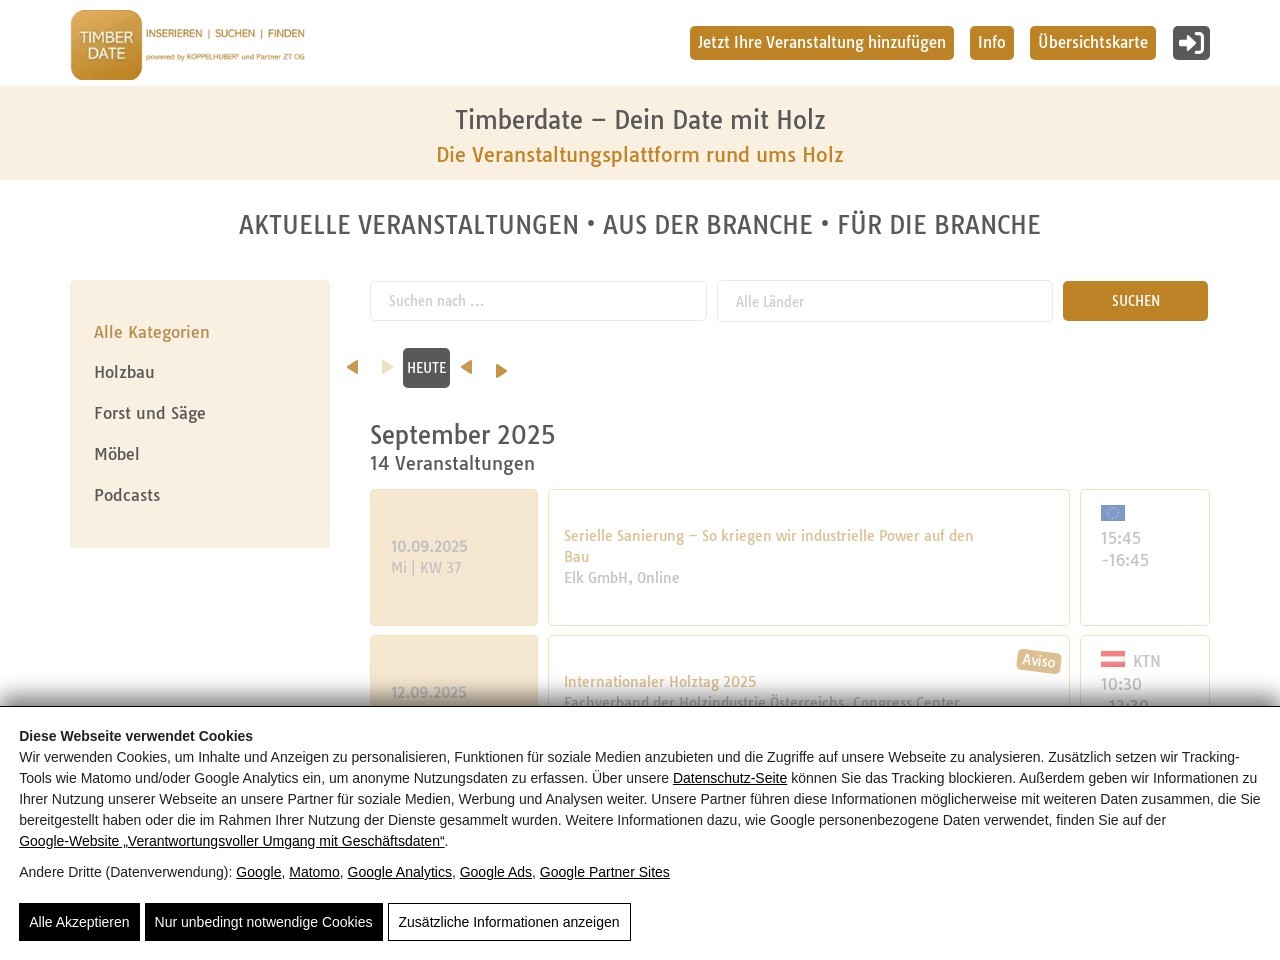This screenshot has height=960, width=1280.
Task: Open the Datenschutz-Seite link
Action: click(x=729, y=778)
